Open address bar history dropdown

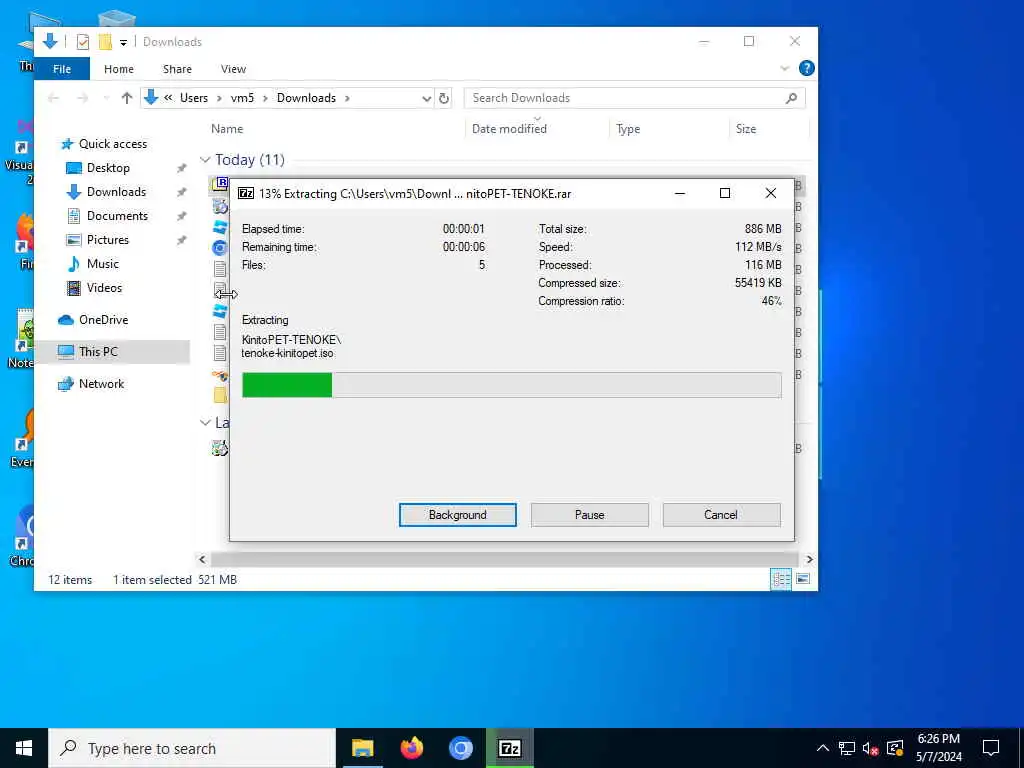pos(426,99)
